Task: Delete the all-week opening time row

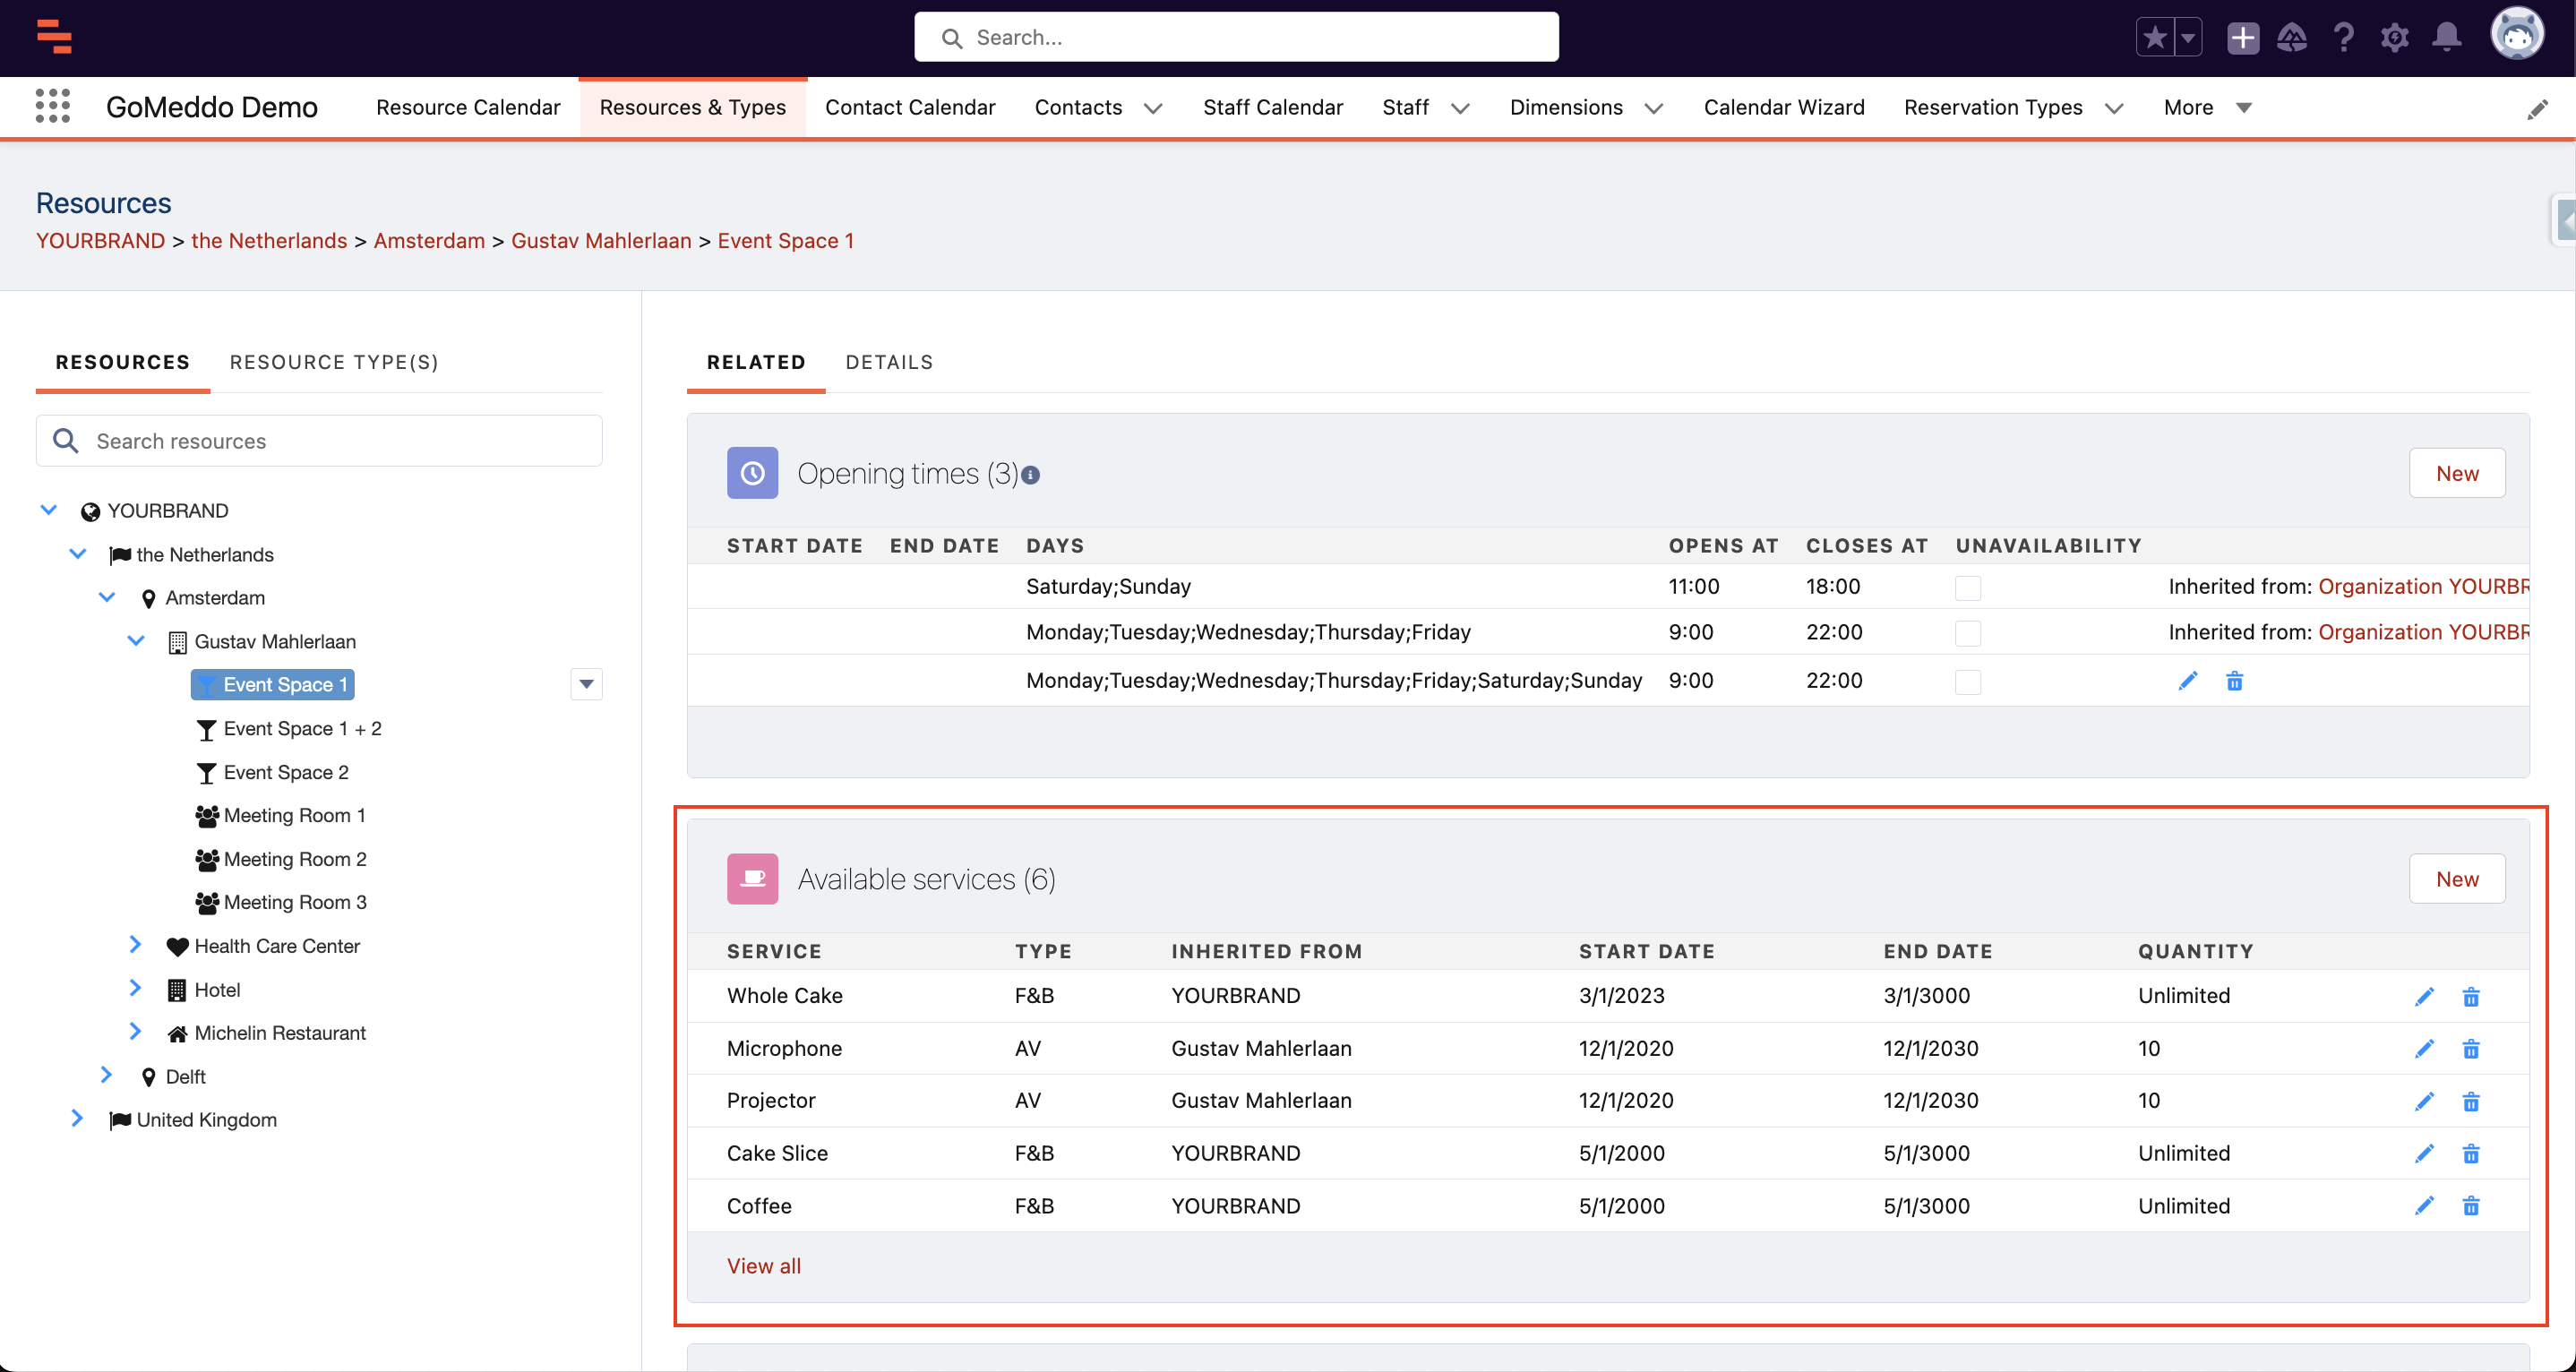Action: tap(2235, 681)
